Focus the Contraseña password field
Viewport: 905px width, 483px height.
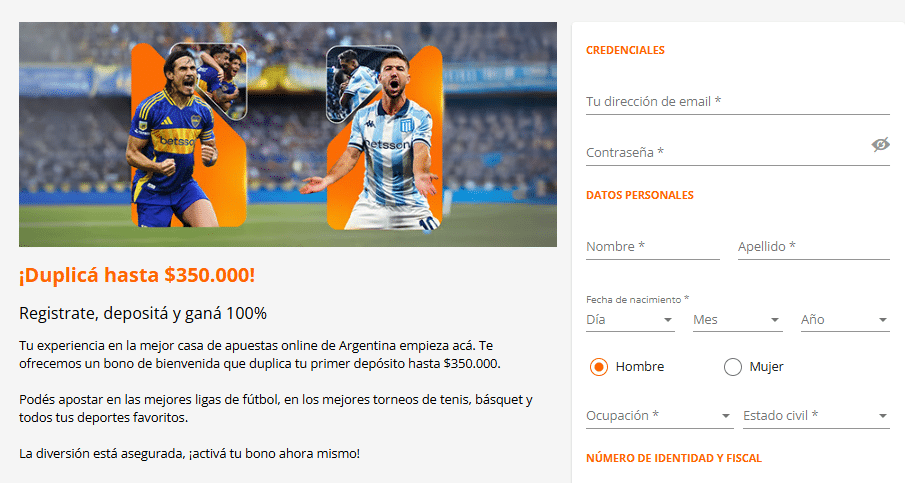point(726,152)
